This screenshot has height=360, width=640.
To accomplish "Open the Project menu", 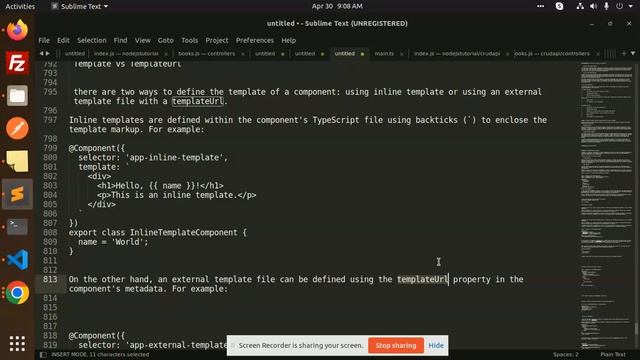I will [217, 40].
